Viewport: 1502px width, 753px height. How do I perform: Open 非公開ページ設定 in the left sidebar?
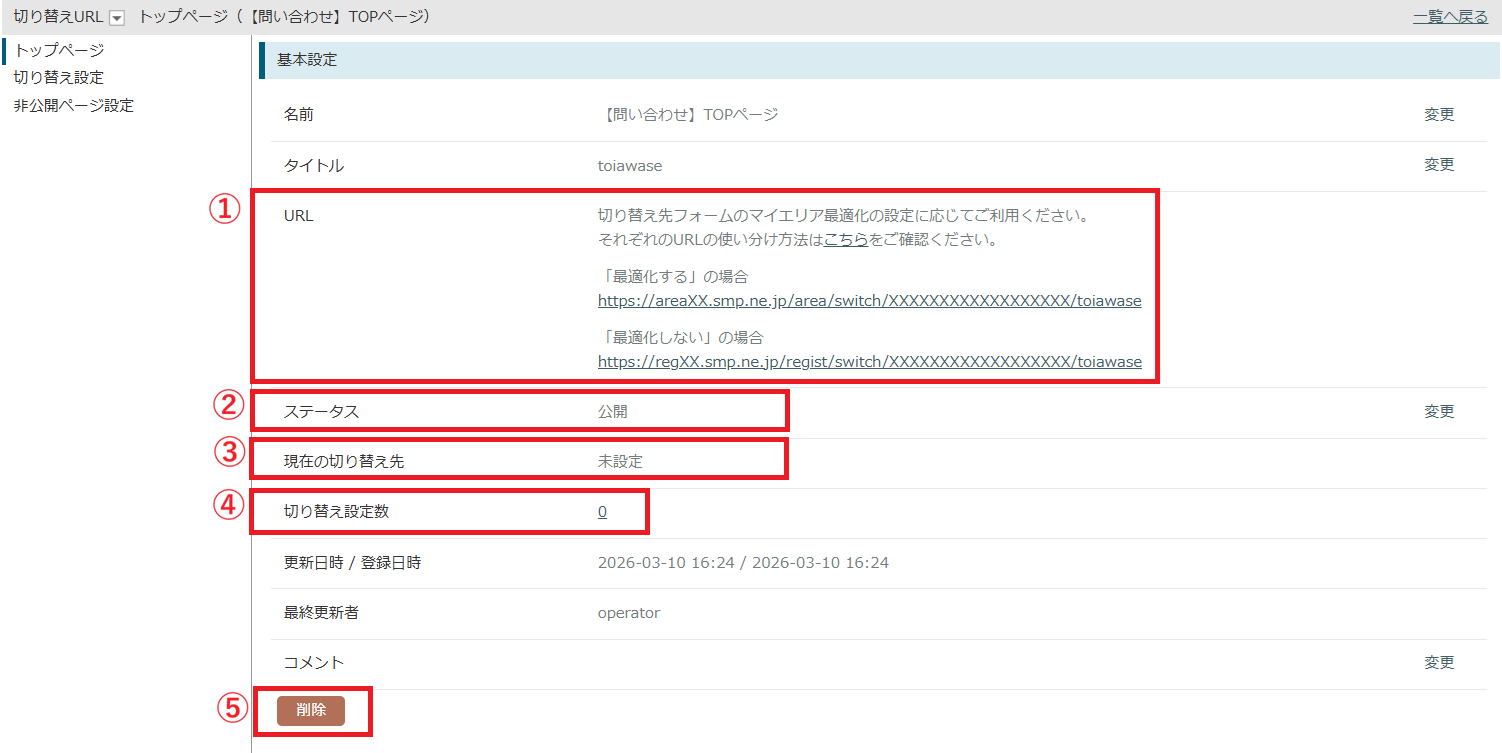(73, 105)
